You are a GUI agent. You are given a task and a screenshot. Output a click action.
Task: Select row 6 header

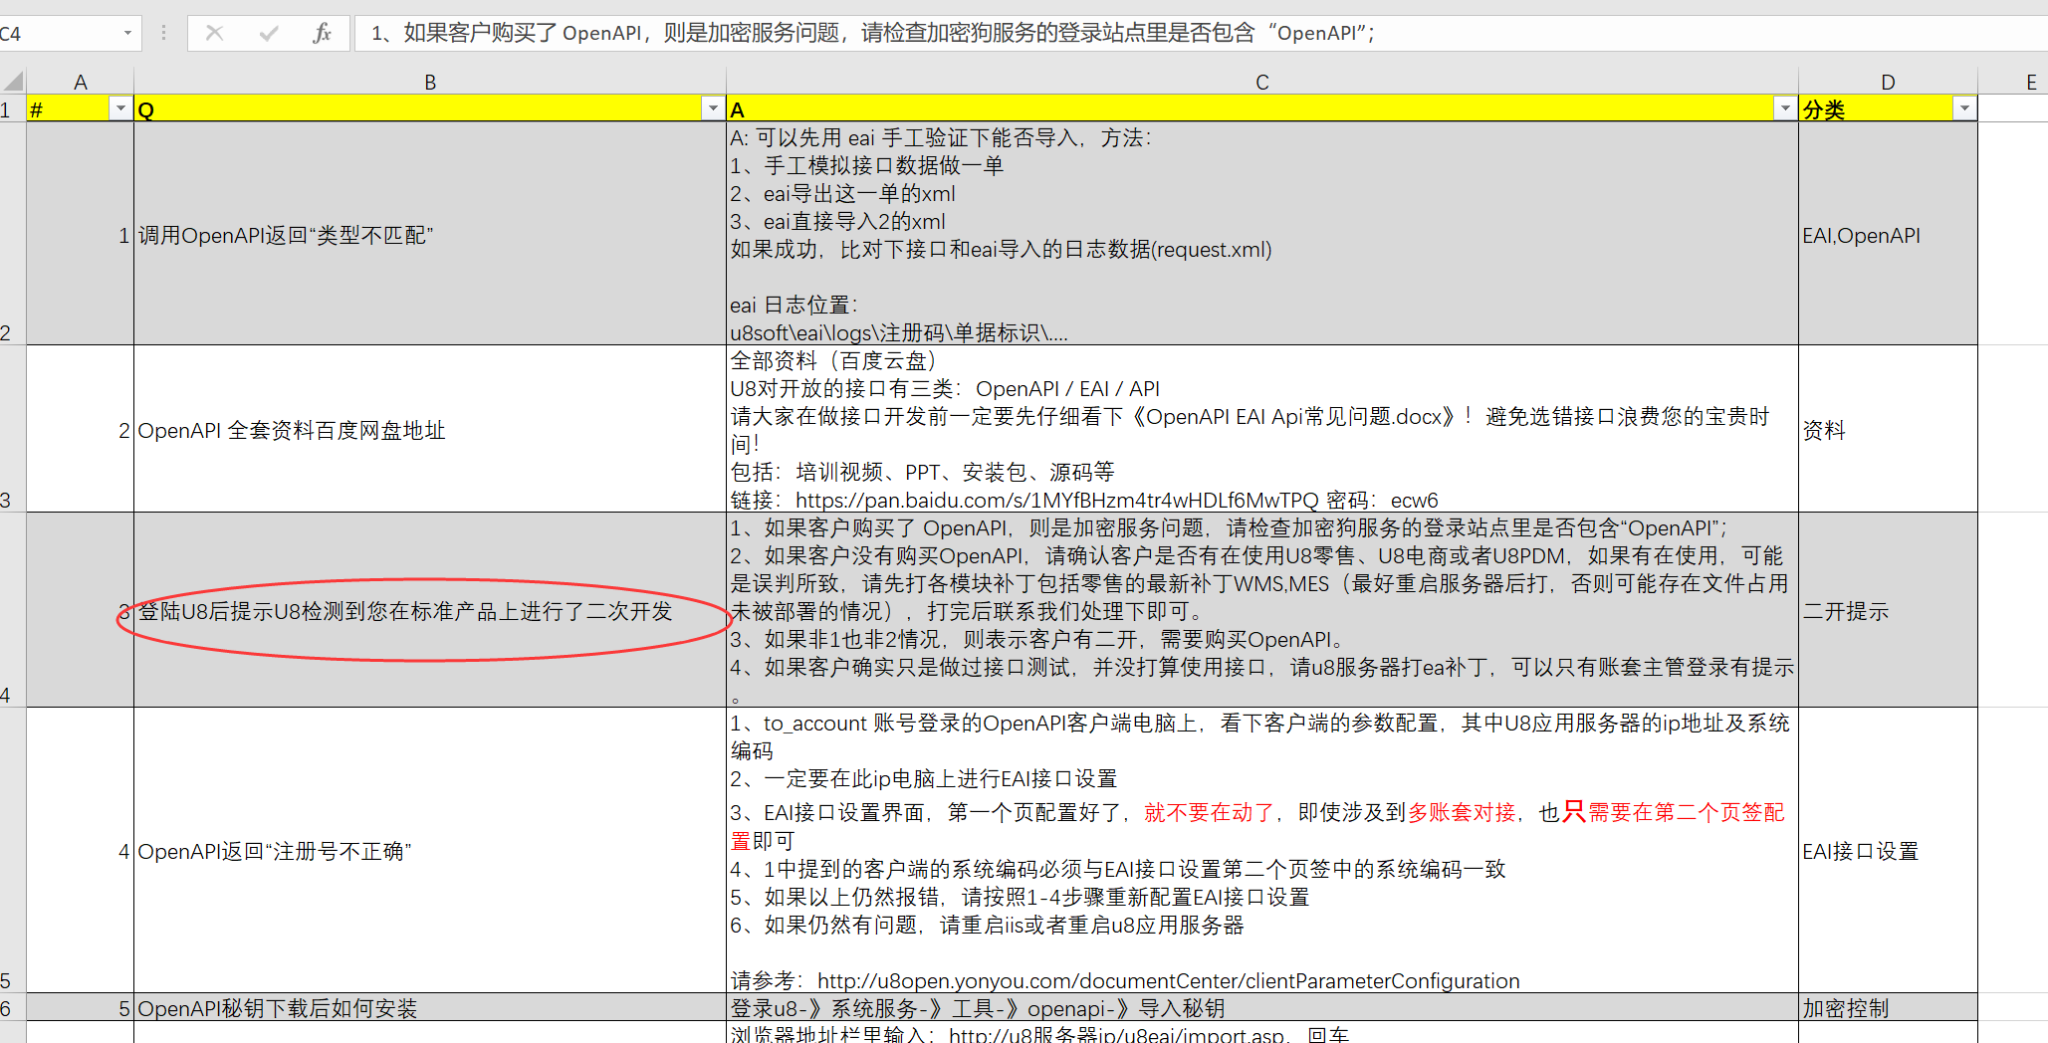[x=13, y=1008]
